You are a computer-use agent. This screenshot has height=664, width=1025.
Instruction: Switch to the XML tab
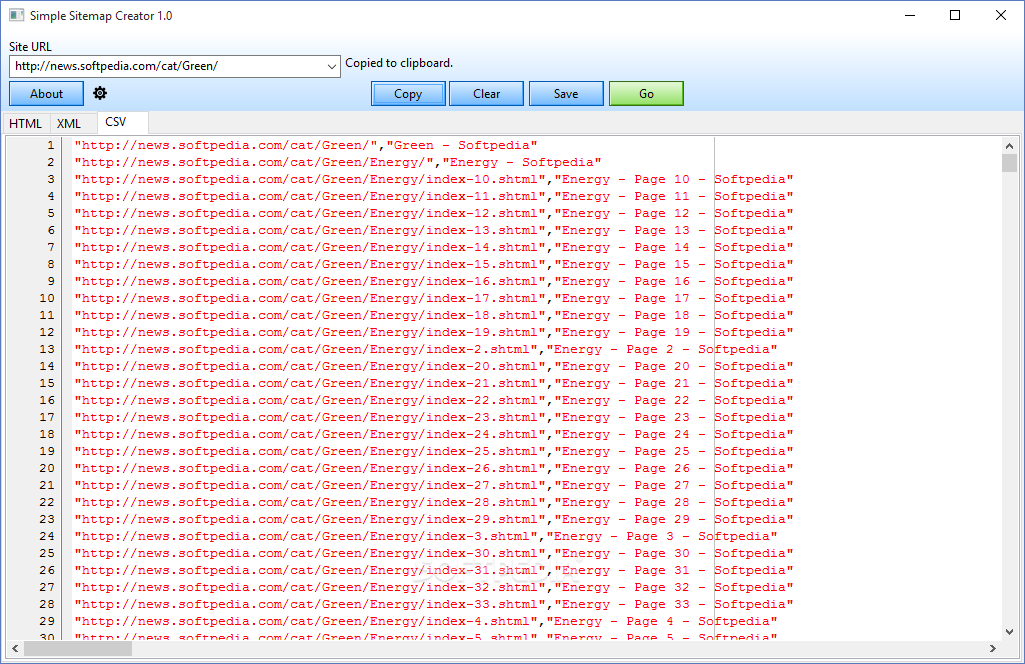(69, 124)
